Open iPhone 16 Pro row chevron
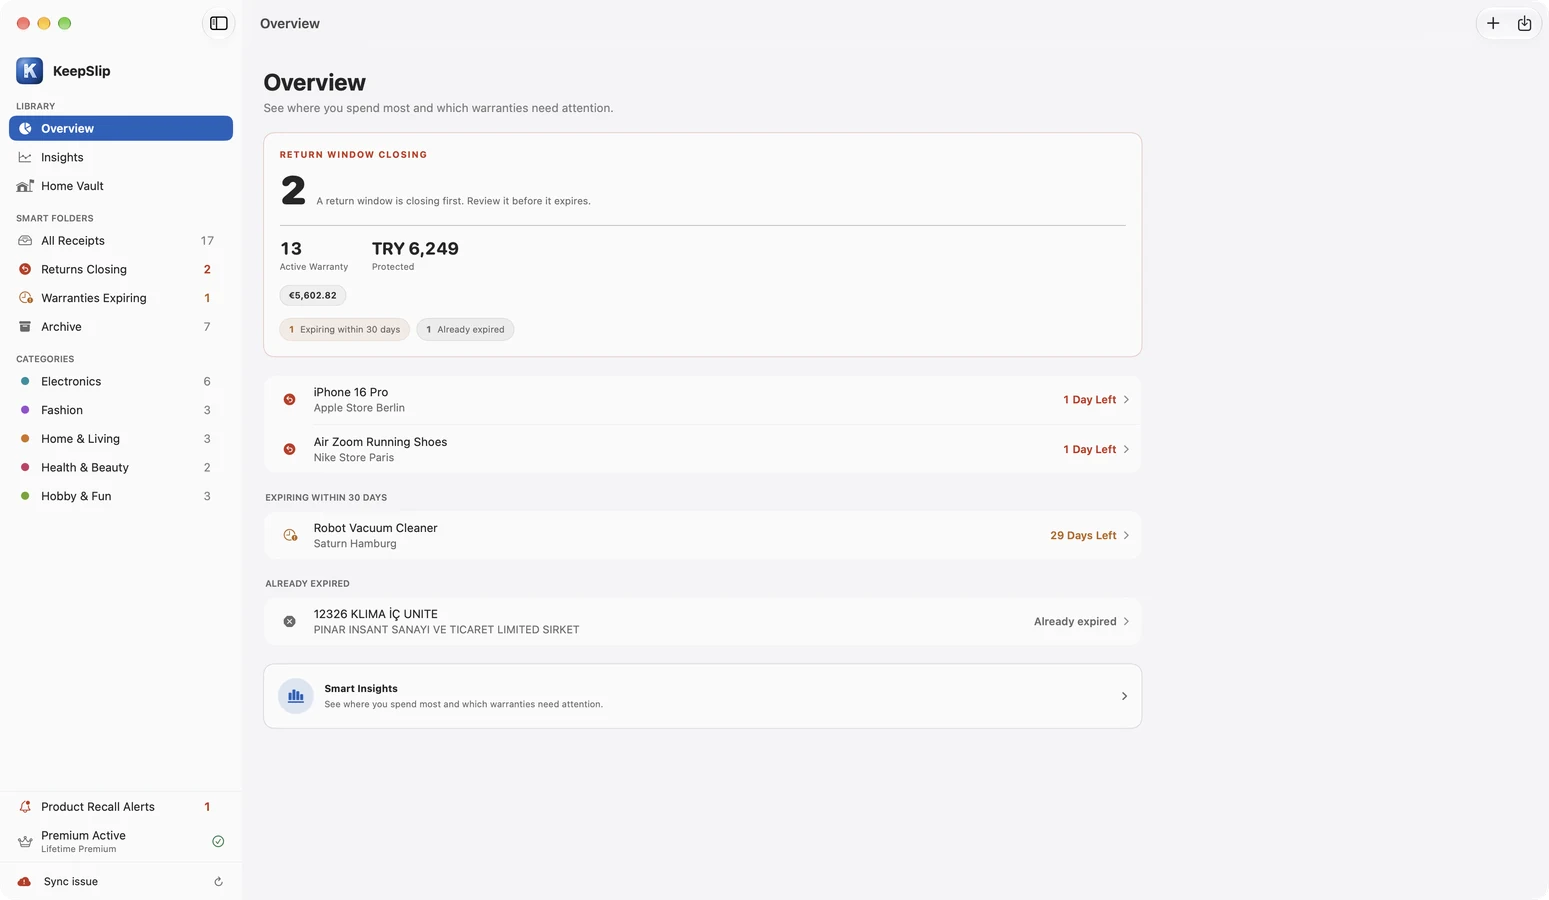 point(1126,400)
